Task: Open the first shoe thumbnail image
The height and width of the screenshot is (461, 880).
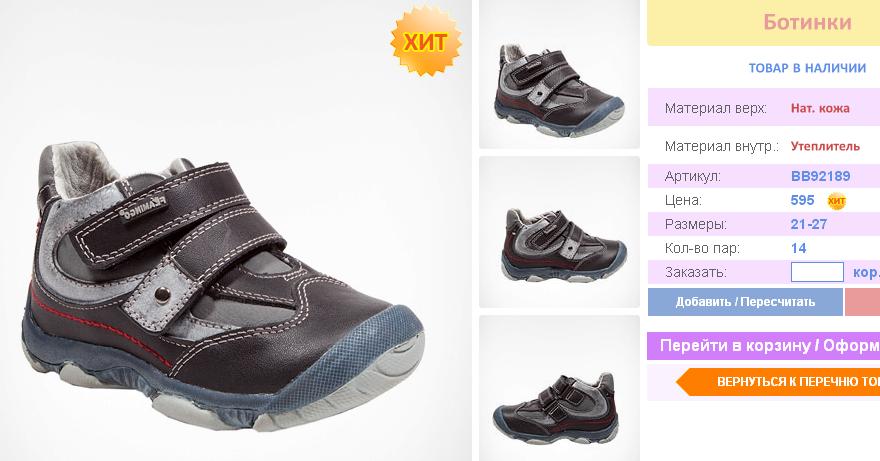Action: click(x=560, y=74)
